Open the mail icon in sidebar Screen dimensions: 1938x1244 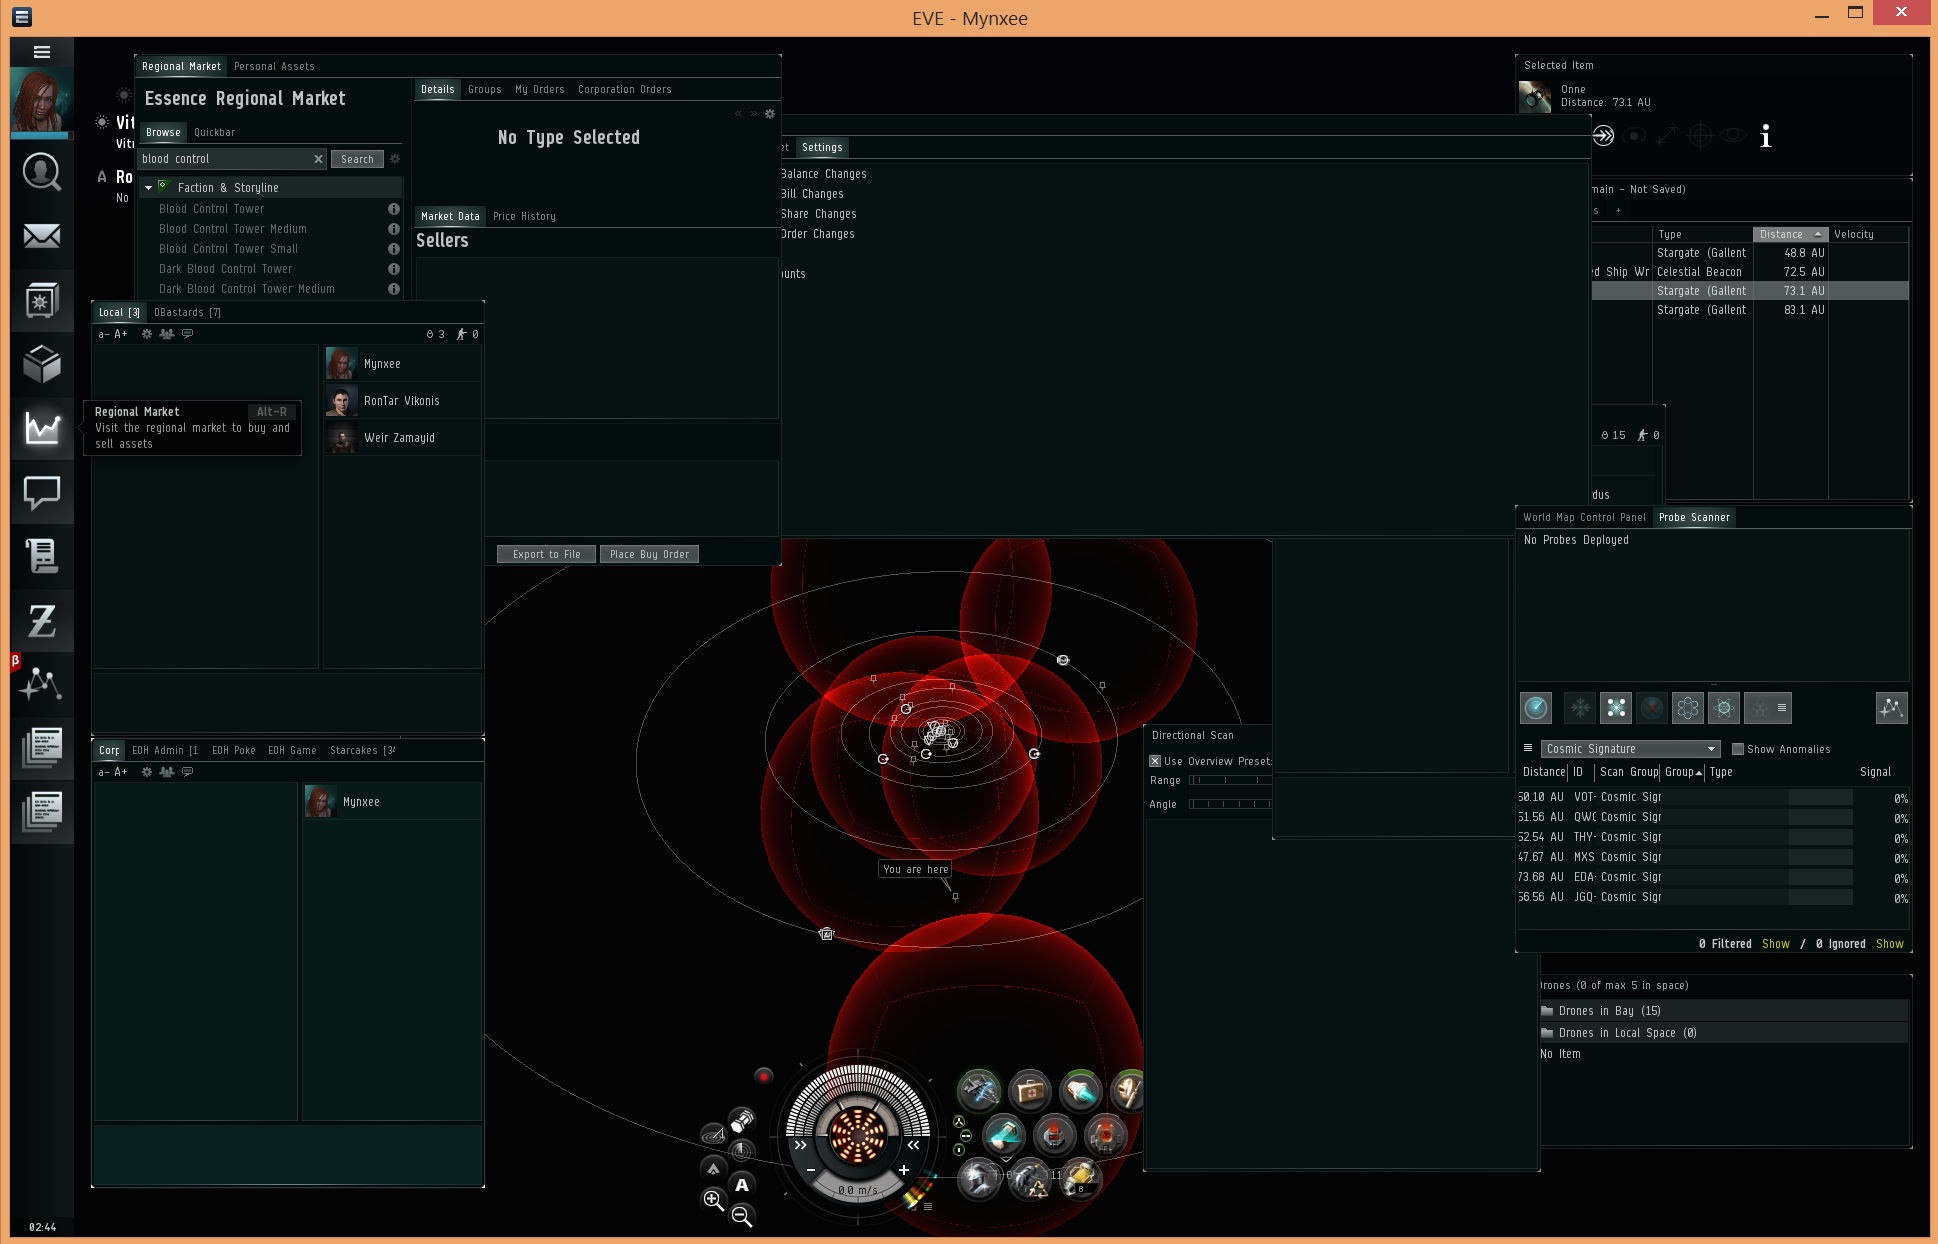pos(41,236)
